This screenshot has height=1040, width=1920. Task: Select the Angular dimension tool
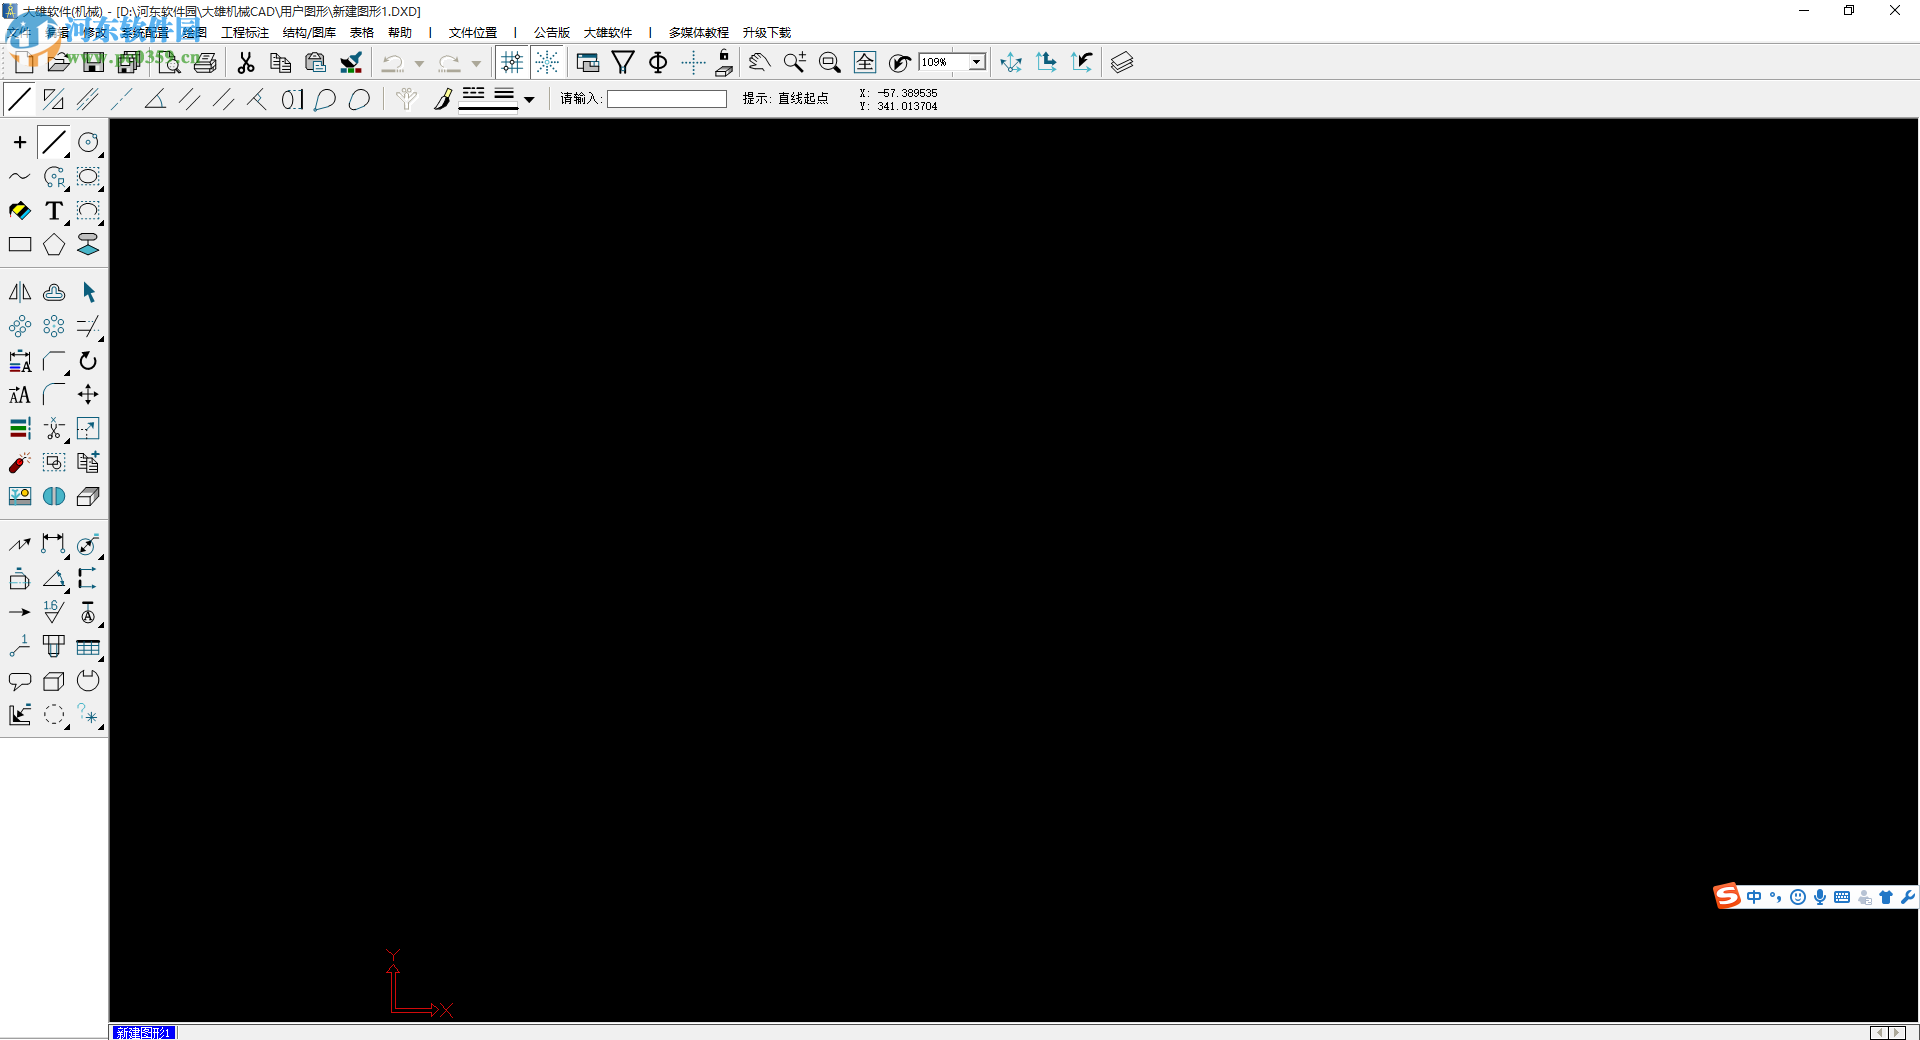tap(54, 579)
